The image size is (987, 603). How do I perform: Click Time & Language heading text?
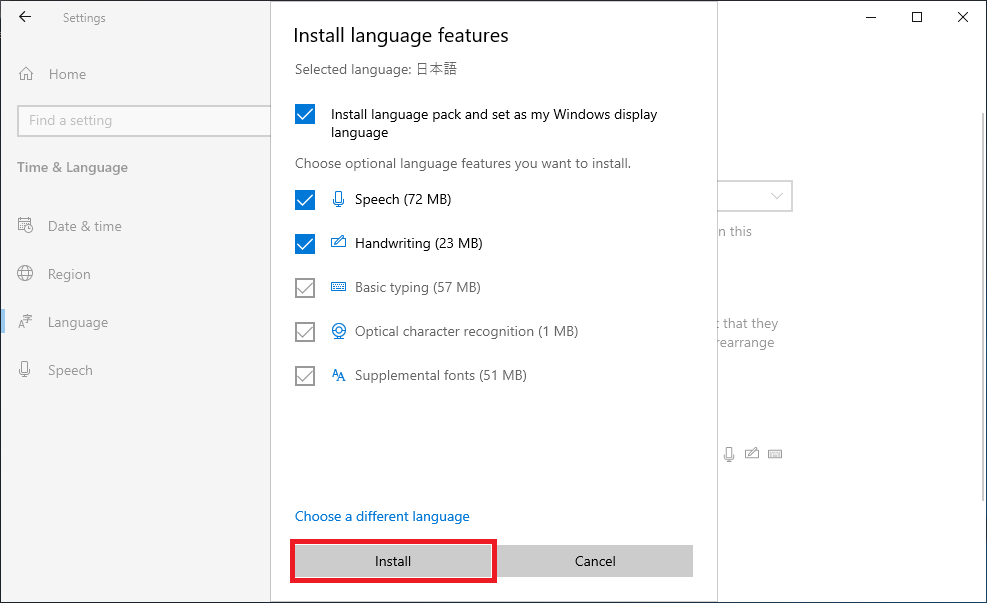point(72,167)
